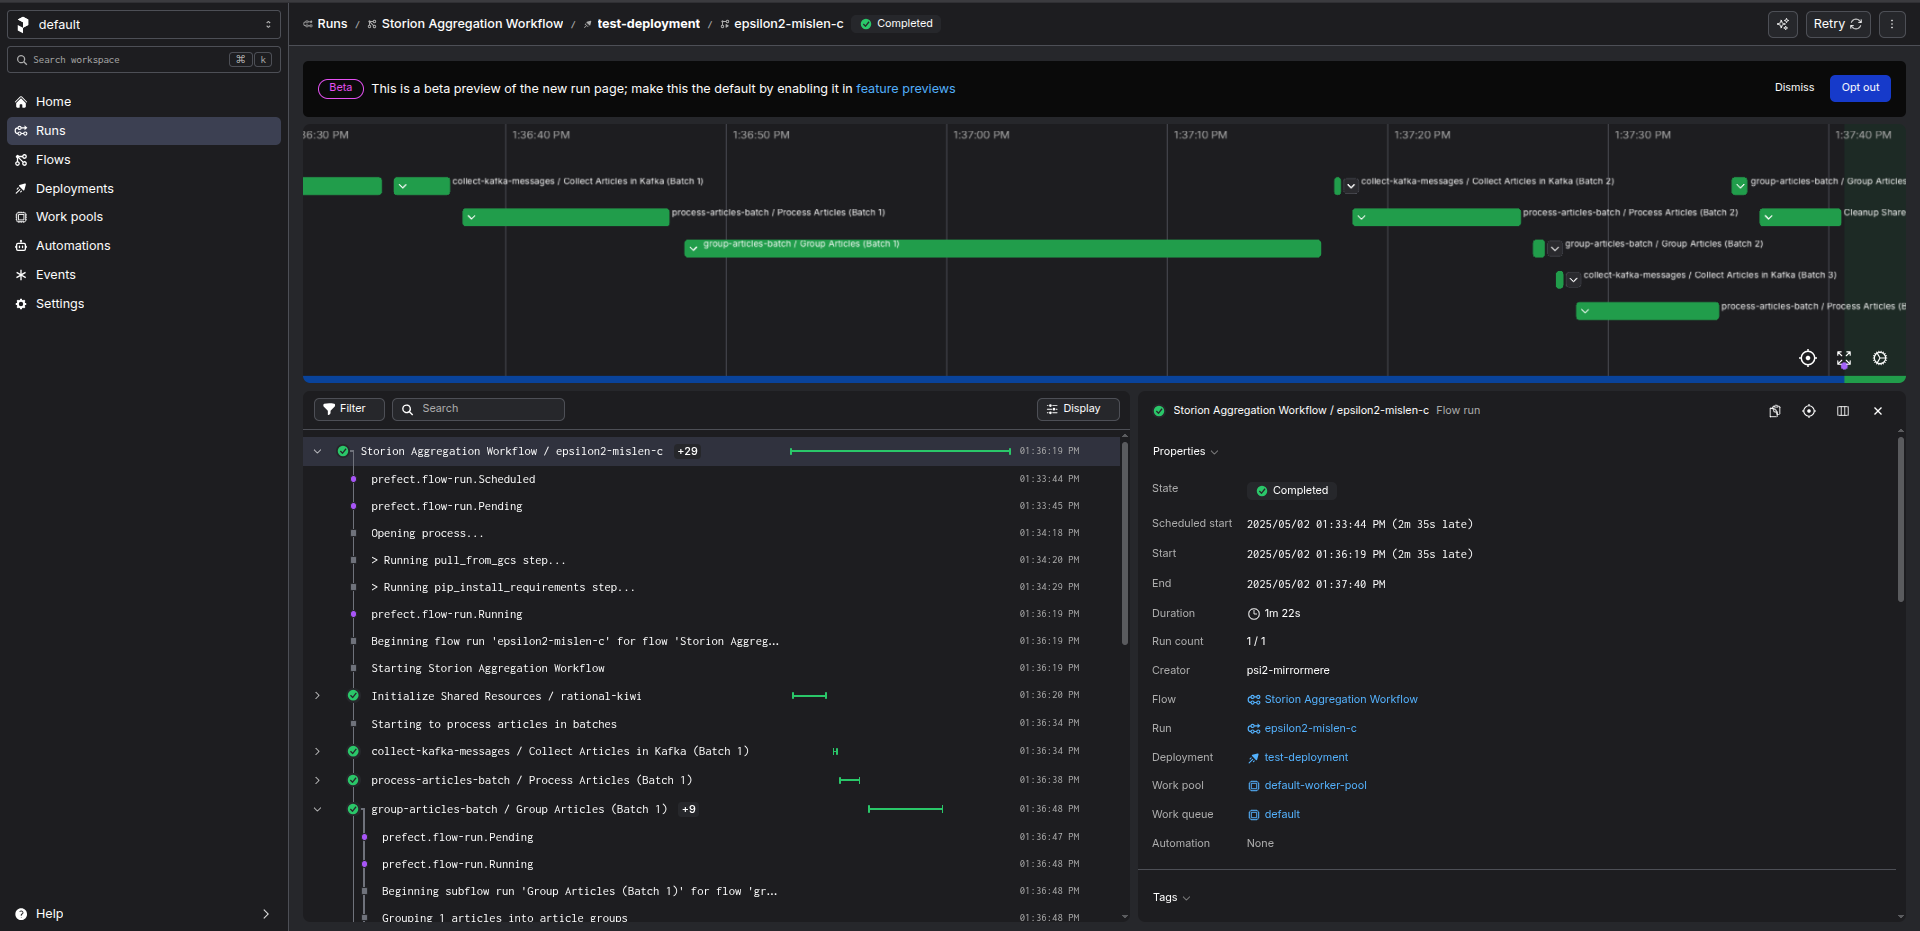Click the +29 badge on workflow row
Screen dimensions: 1920x931
[687, 452]
